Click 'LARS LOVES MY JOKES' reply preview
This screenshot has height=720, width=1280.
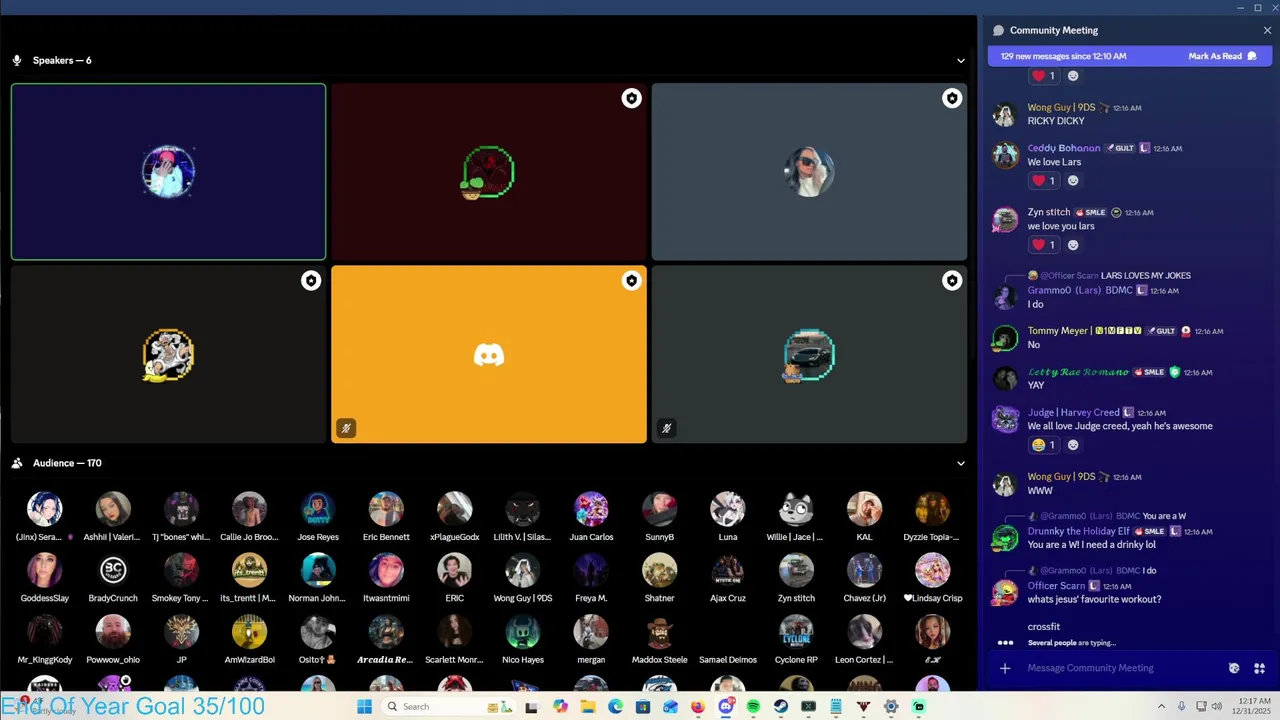point(1146,275)
